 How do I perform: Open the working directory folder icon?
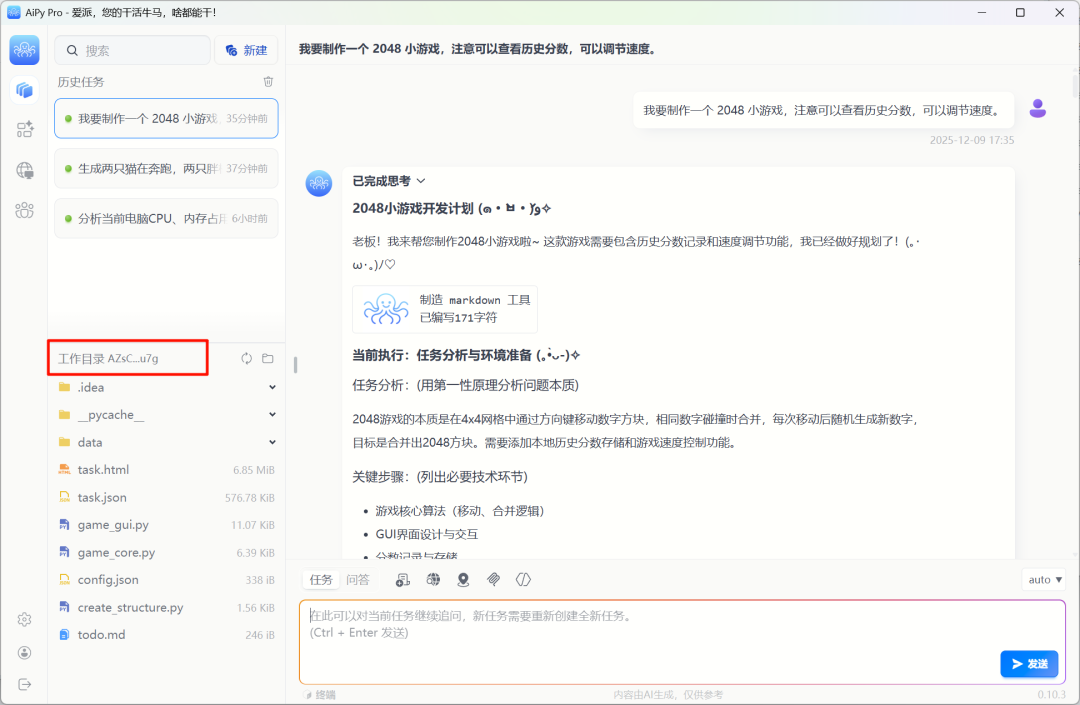(268, 358)
